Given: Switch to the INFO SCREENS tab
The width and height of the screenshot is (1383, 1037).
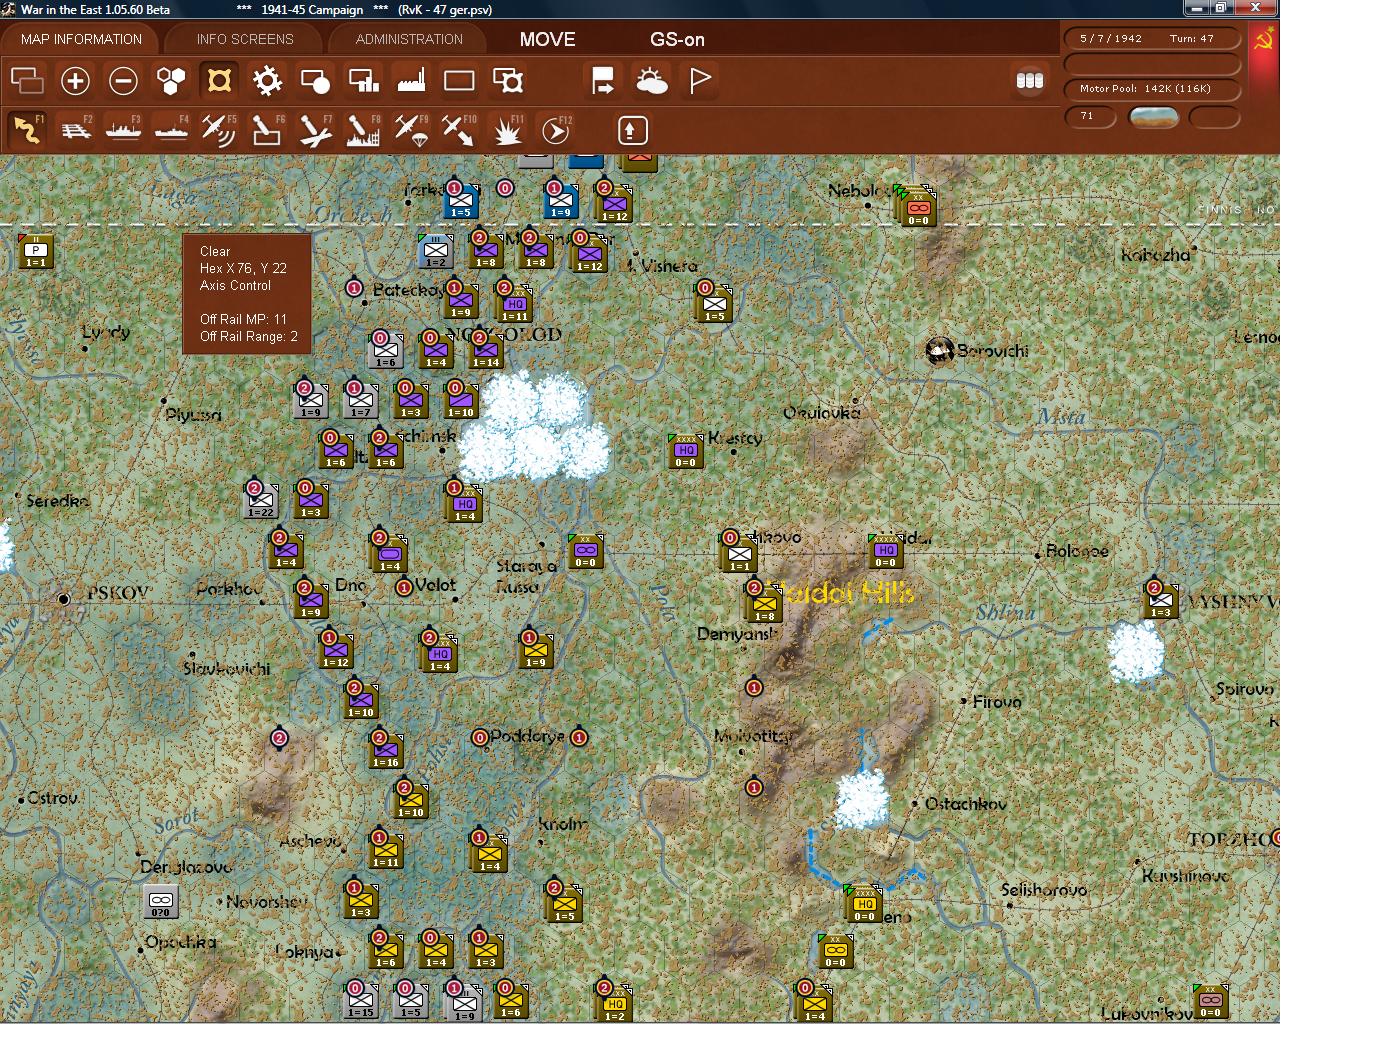Looking at the screenshot, I should point(245,39).
